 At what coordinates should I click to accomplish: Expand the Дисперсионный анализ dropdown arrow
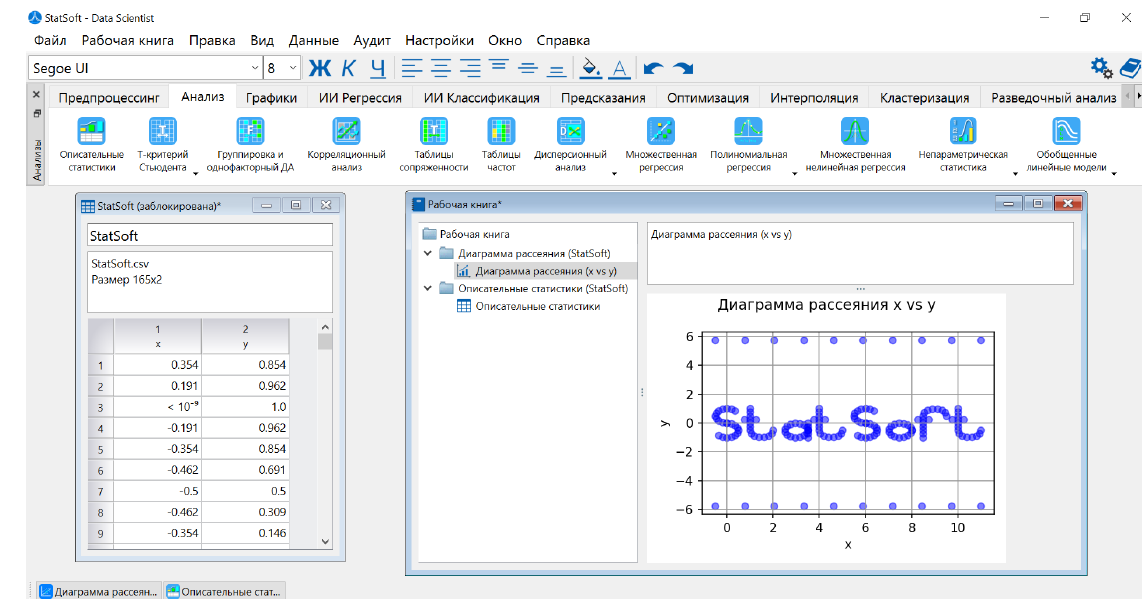[614, 173]
